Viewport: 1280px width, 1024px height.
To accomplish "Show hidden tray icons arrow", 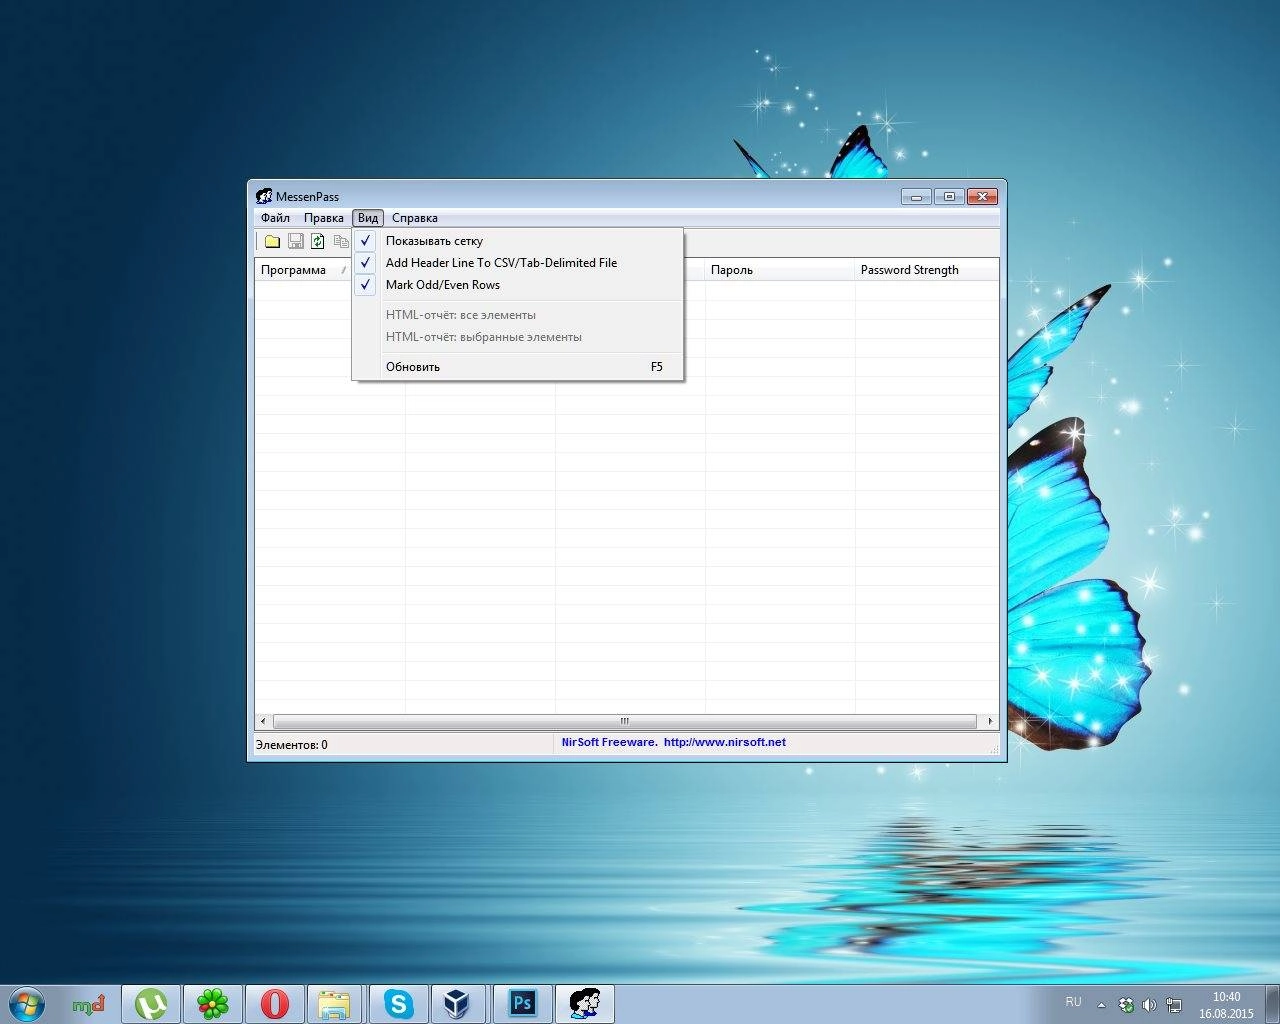I will [x=1101, y=1005].
